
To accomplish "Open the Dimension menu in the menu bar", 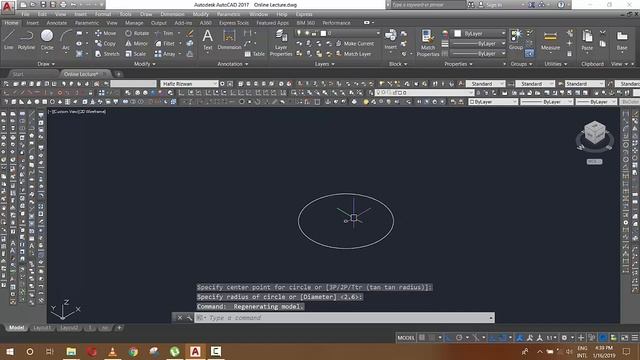I will coord(172,14).
